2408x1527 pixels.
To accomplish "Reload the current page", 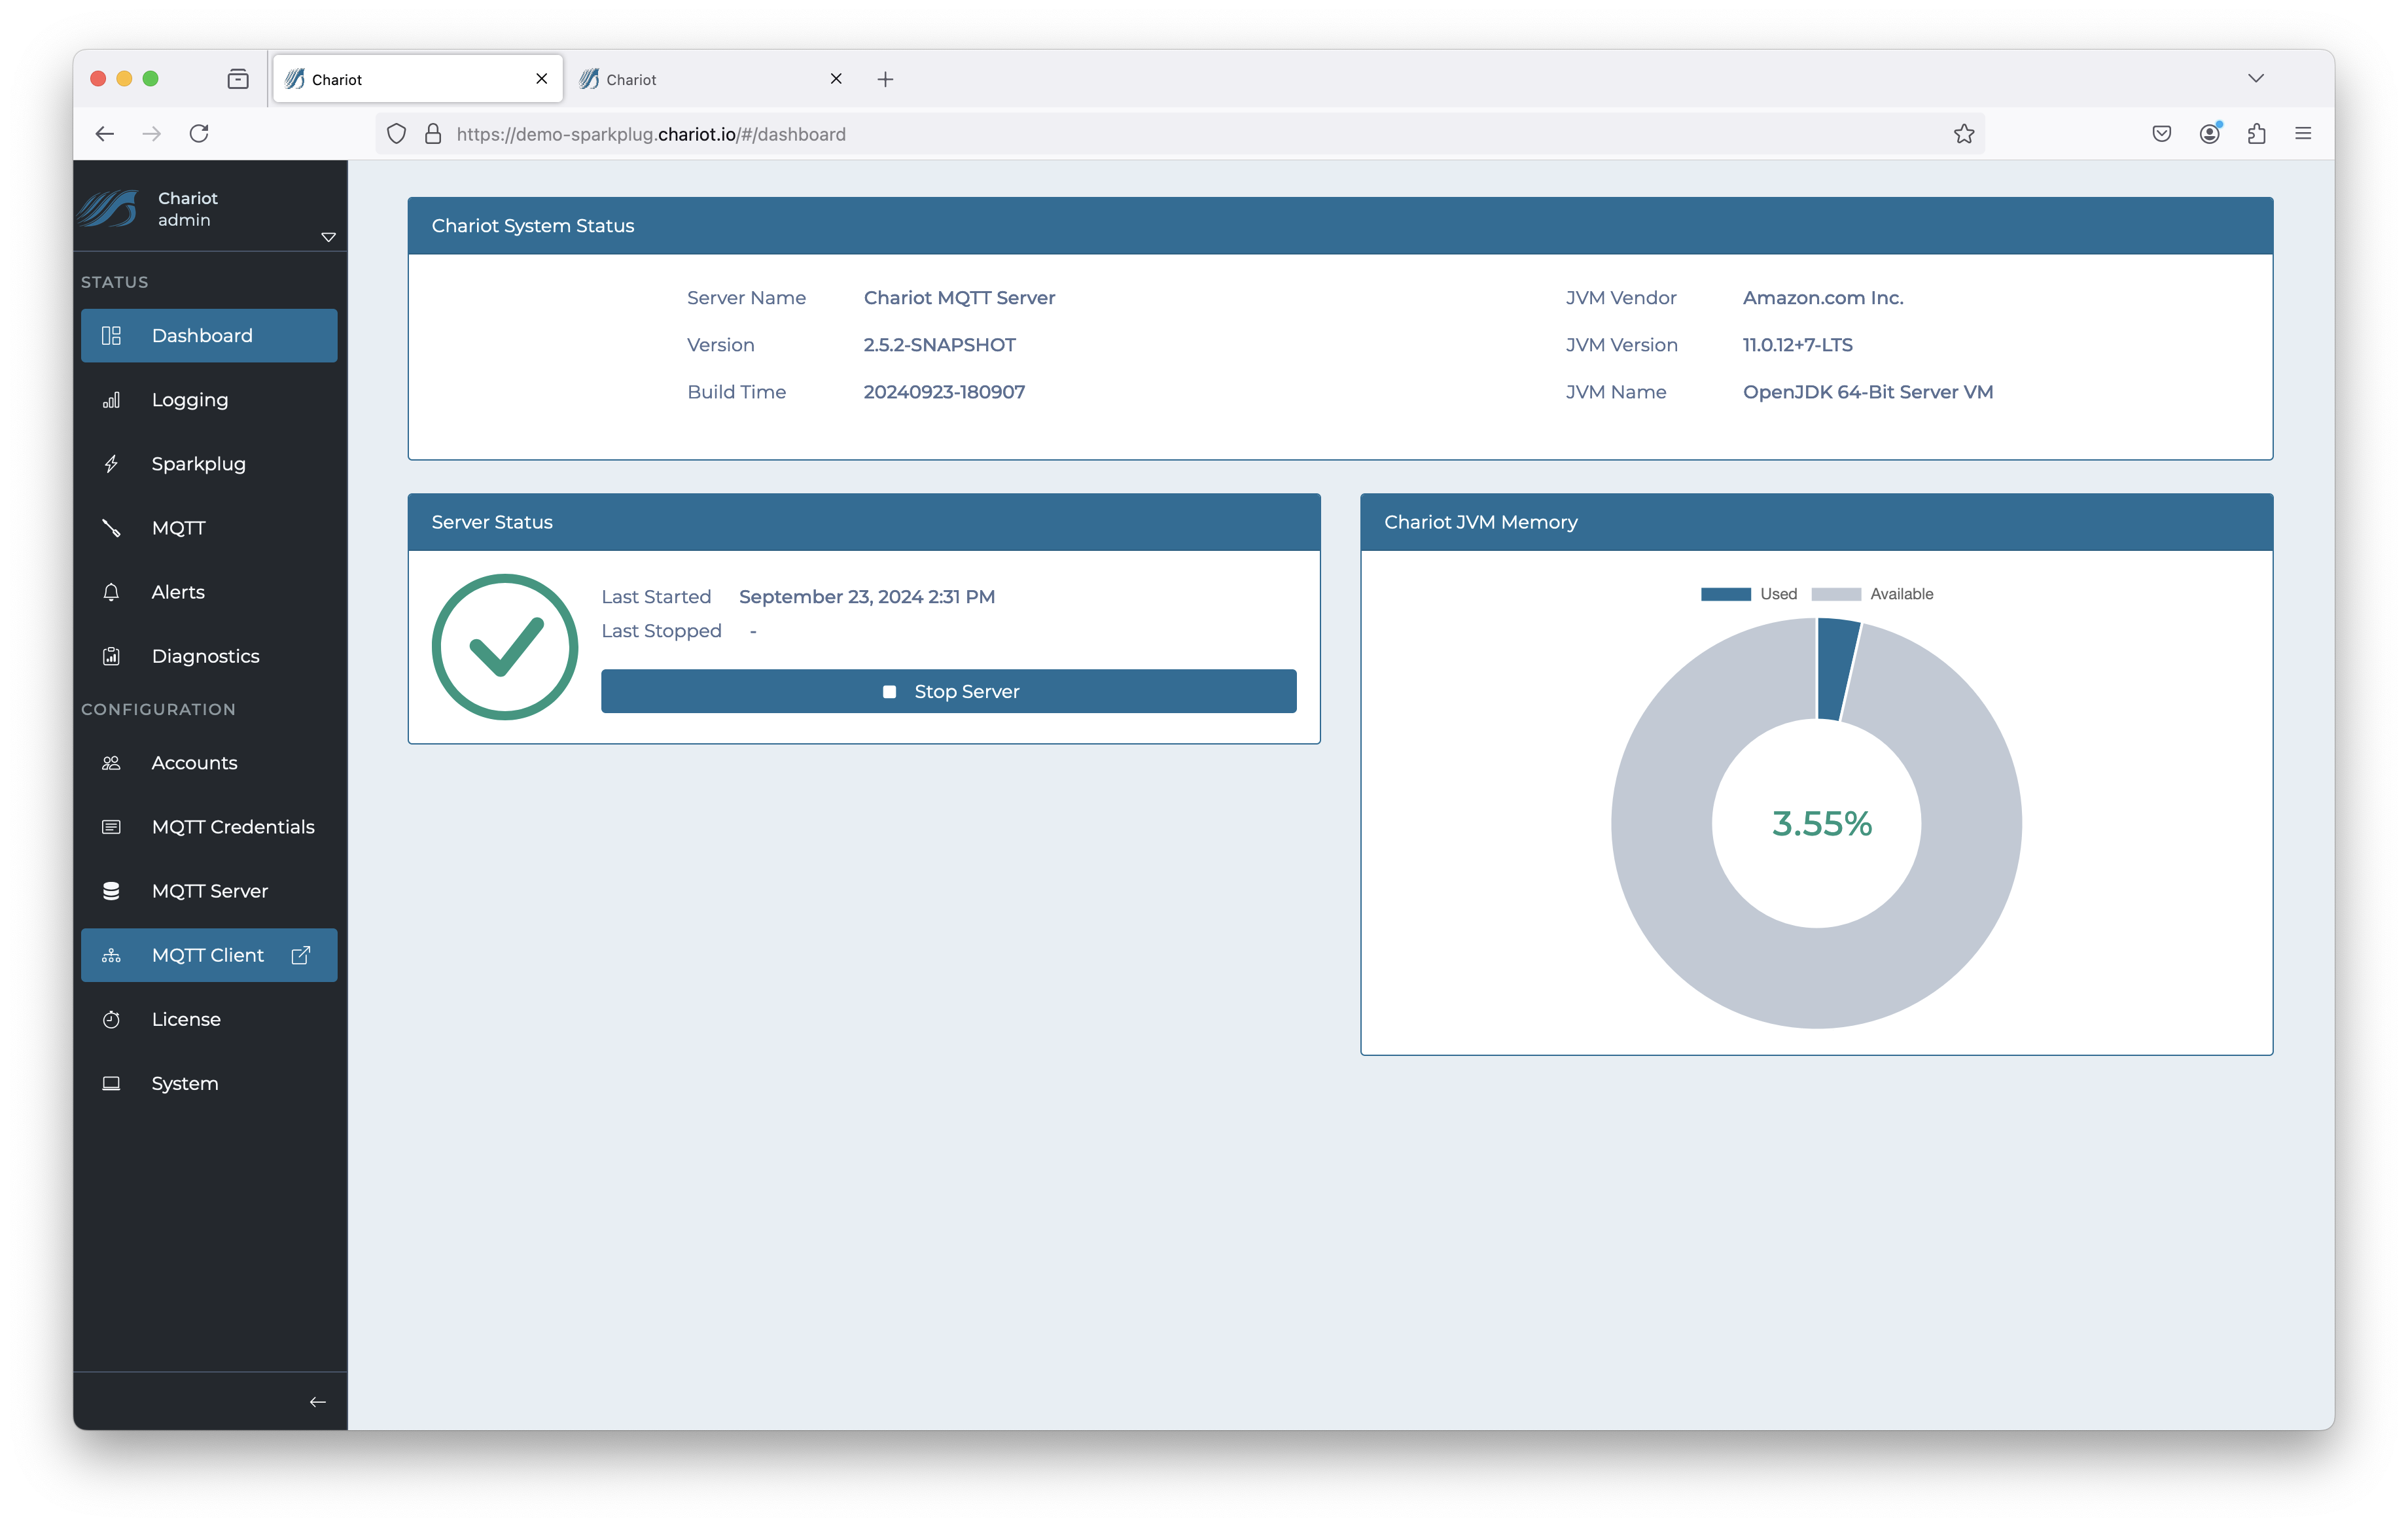I will click(x=199, y=134).
